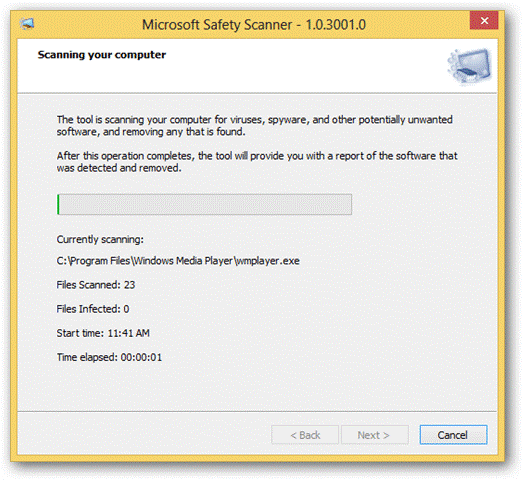Click the disabled Next button
This screenshot has width=523, height=480.
coord(375,435)
